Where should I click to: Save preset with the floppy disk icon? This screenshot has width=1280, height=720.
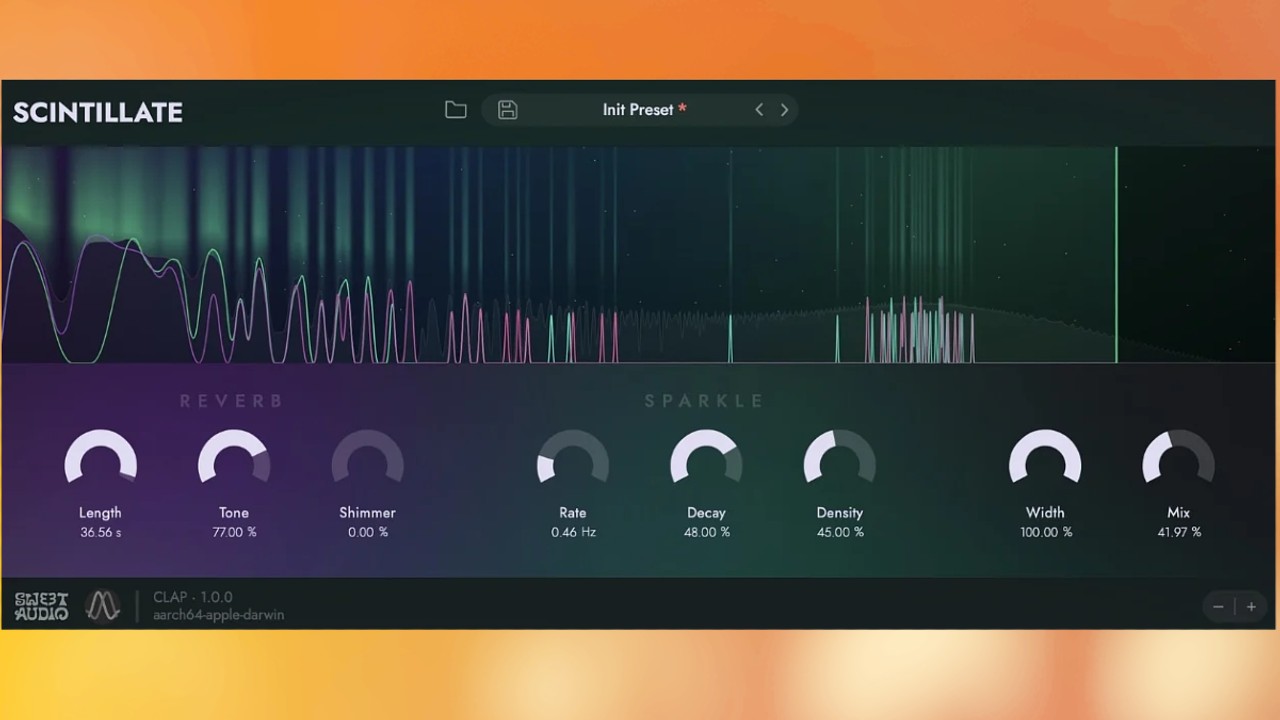point(508,110)
